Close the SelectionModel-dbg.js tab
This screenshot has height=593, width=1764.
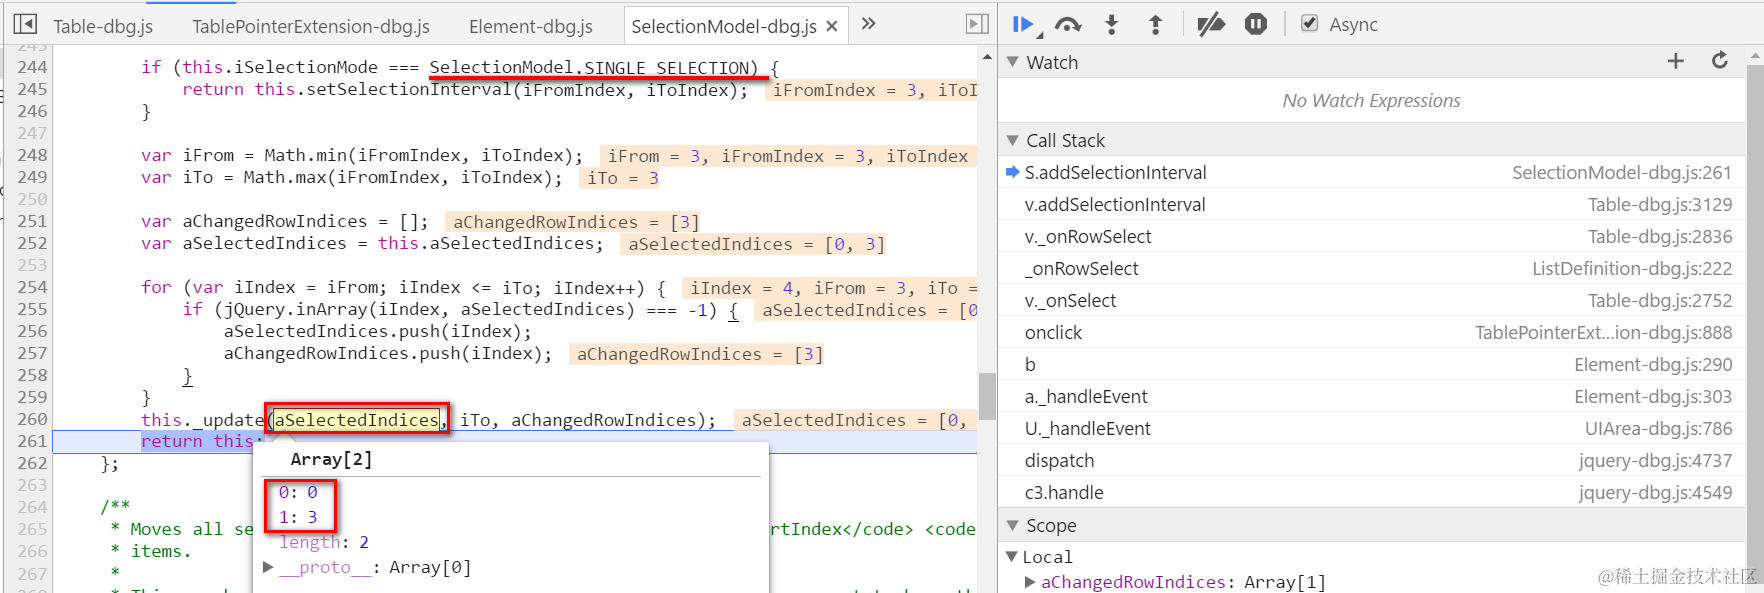831,26
